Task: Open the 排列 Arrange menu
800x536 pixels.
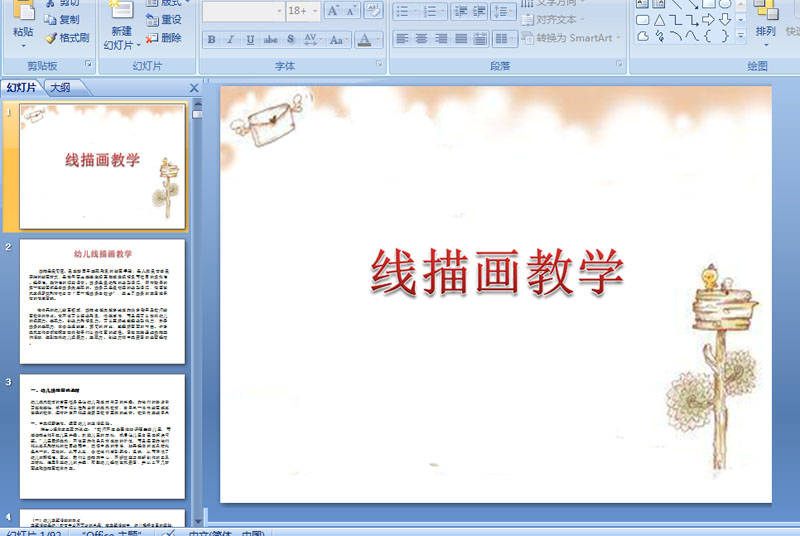Action: (765, 23)
